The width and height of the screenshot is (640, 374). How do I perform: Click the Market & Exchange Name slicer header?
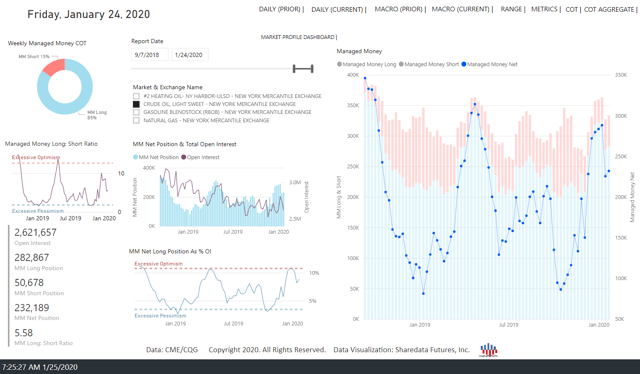(x=167, y=87)
